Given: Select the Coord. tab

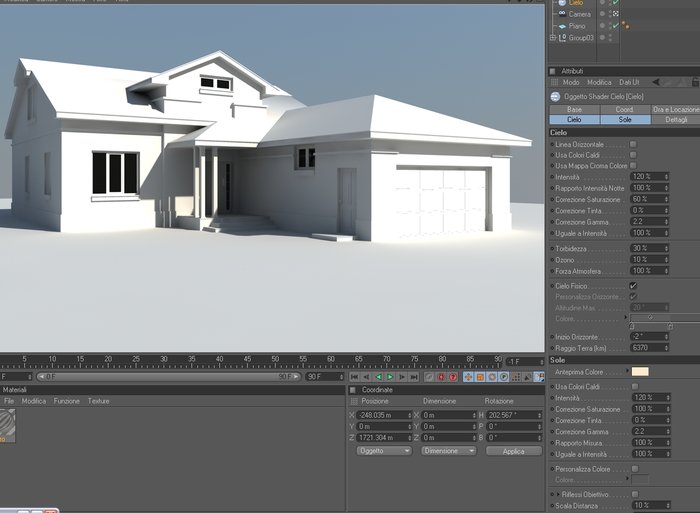Looking at the screenshot, I should click(x=625, y=109).
